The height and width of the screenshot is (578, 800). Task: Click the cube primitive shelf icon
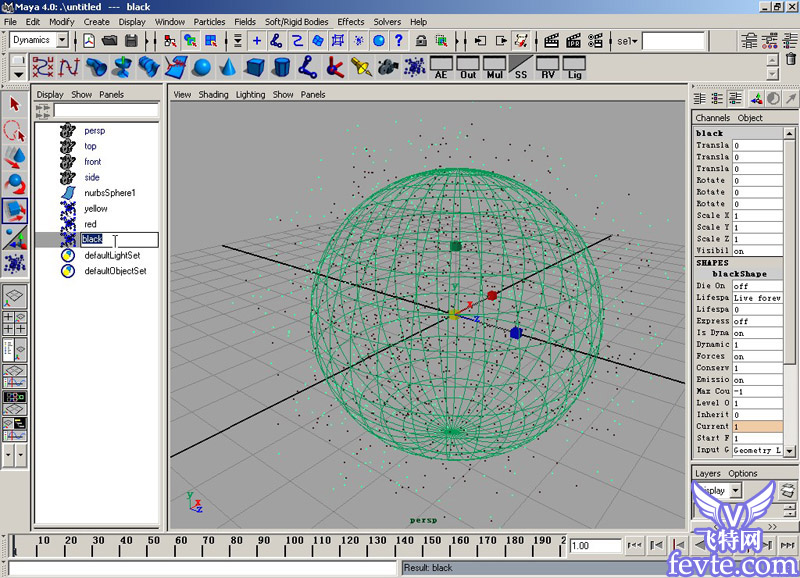255,67
